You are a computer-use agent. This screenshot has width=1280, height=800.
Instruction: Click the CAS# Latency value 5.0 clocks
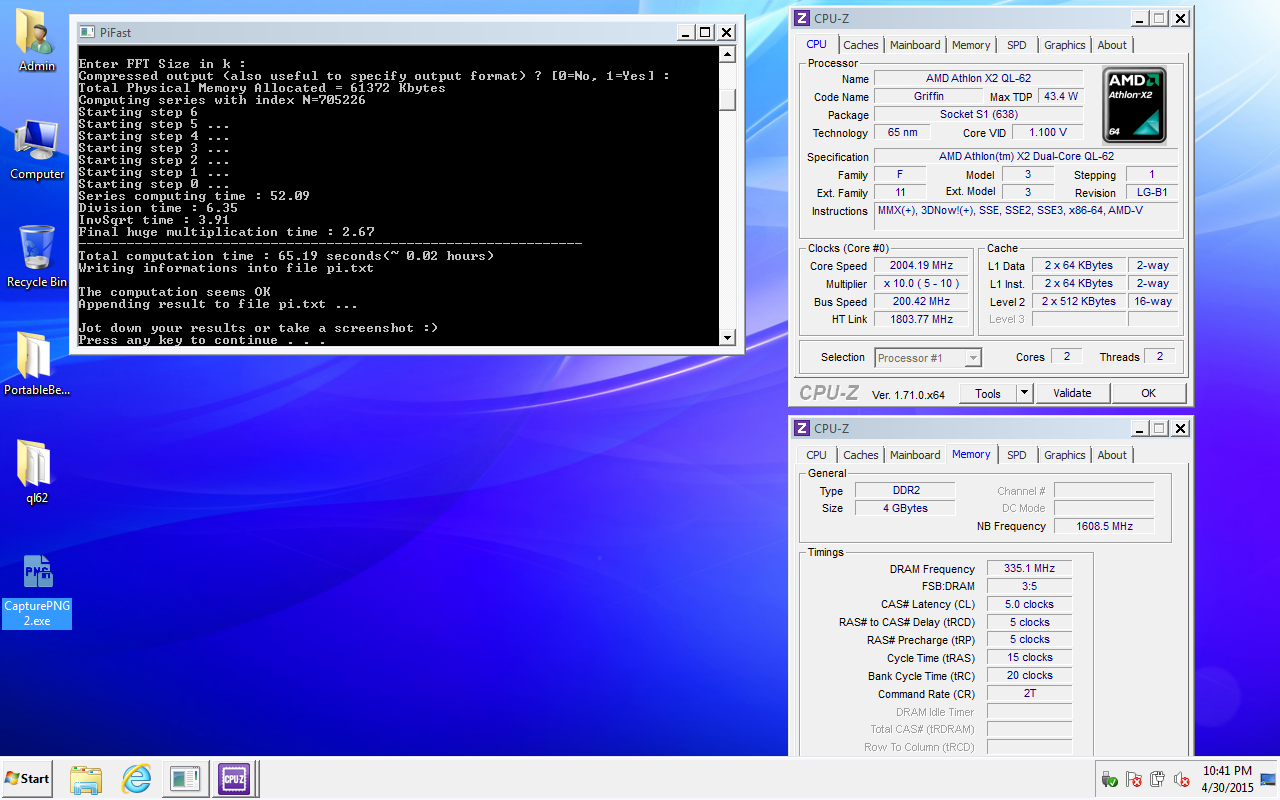[x=1029, y=604]
